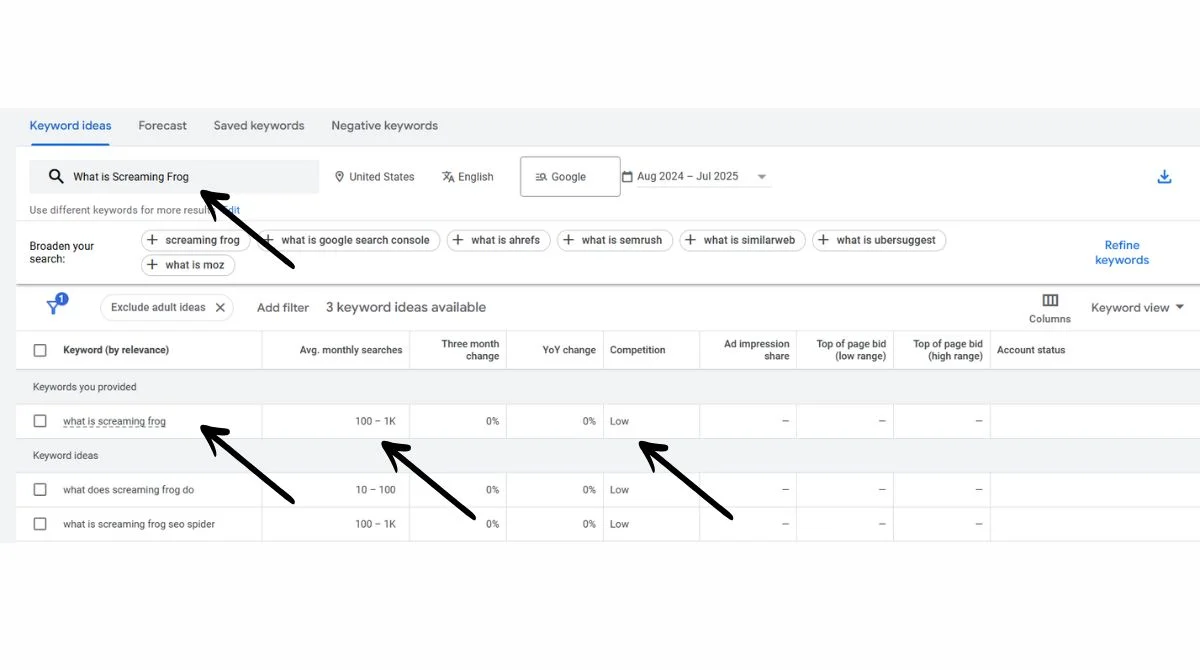
Task: Switch to the Forecast tab
Action: 162,126
